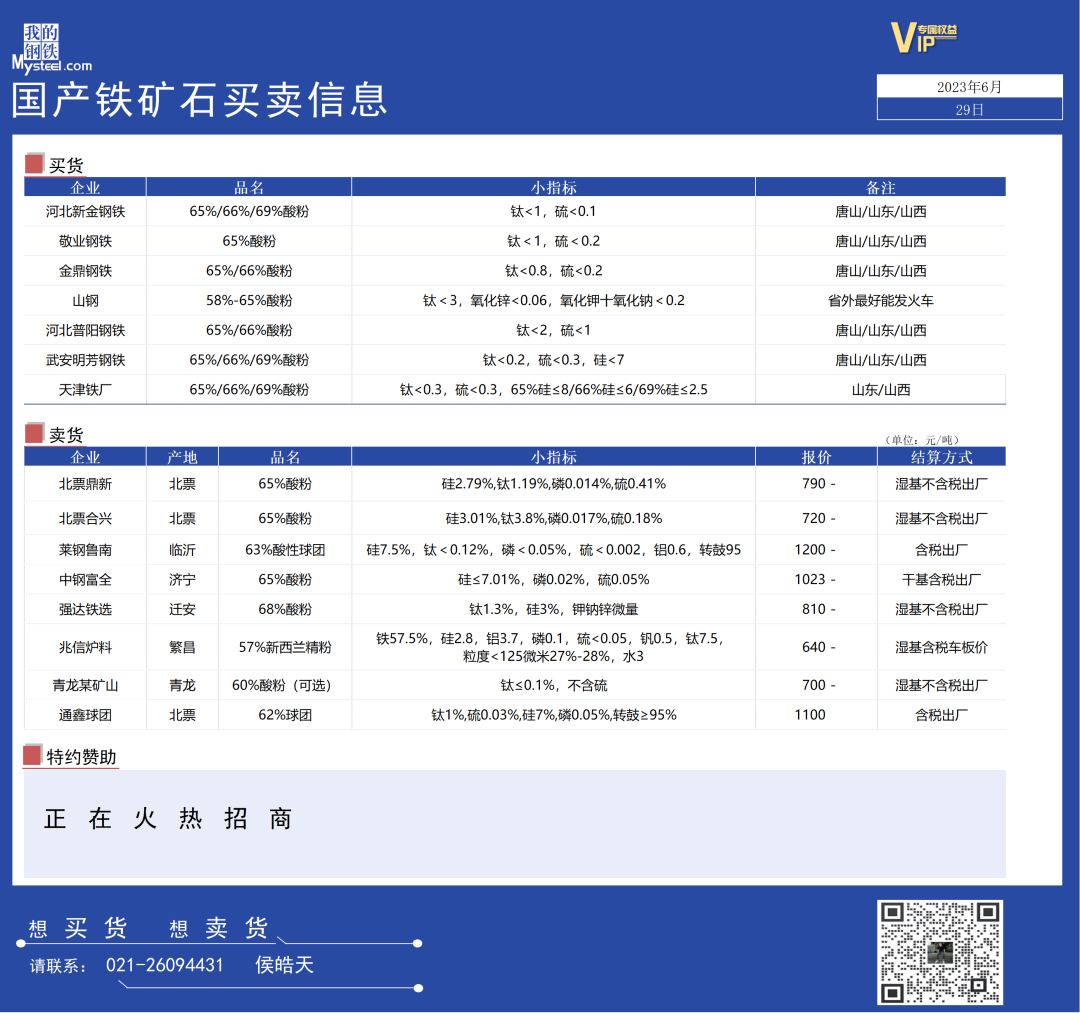Click the 钛<1，硫<0.1 spec cell
Image resolution: width=1080 pixels, height=1013 pixels.
point(553,211)
